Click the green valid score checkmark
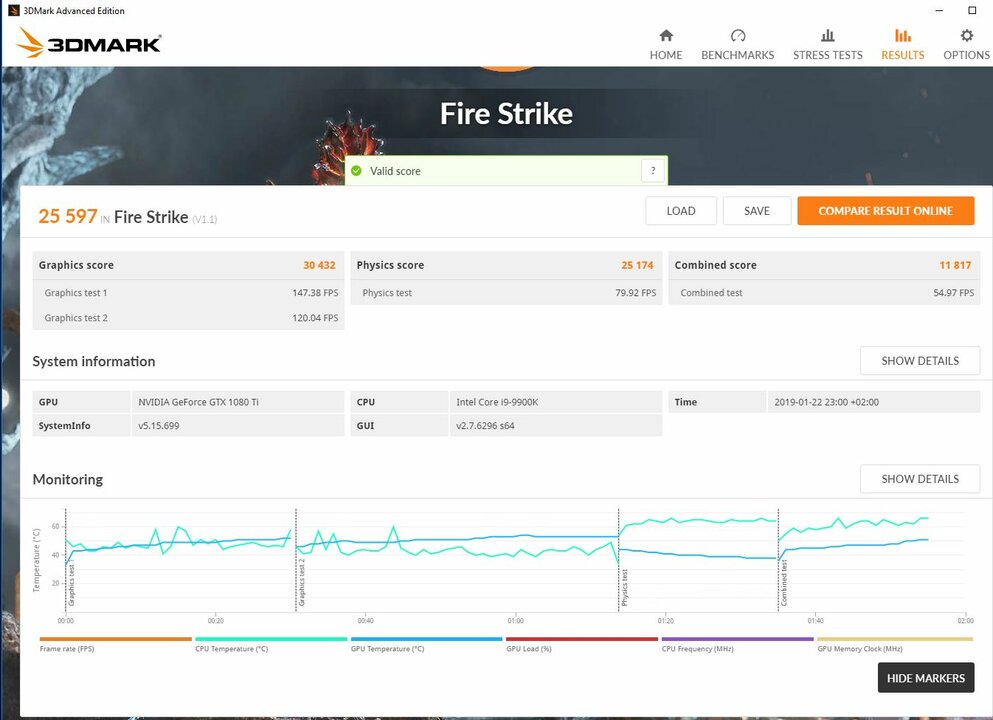Viewport: 993px width, 720px height. 357,171
